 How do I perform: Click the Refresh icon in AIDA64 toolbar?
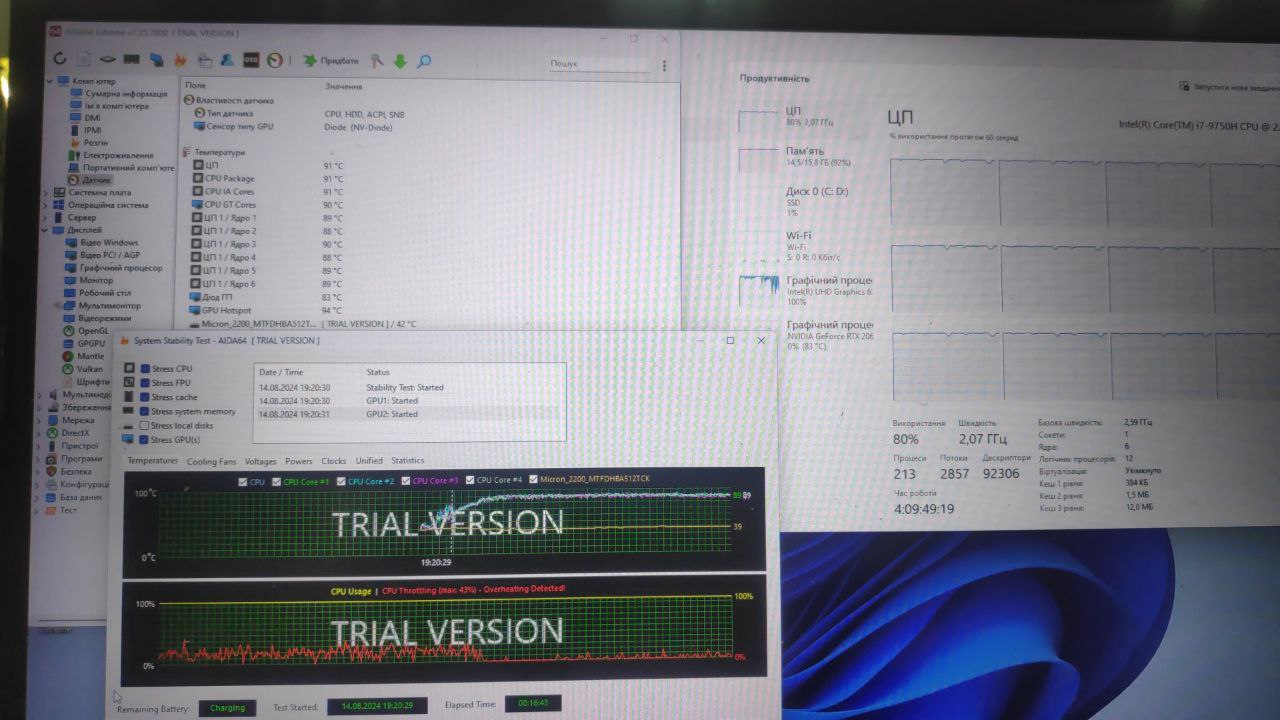point(60,59)
